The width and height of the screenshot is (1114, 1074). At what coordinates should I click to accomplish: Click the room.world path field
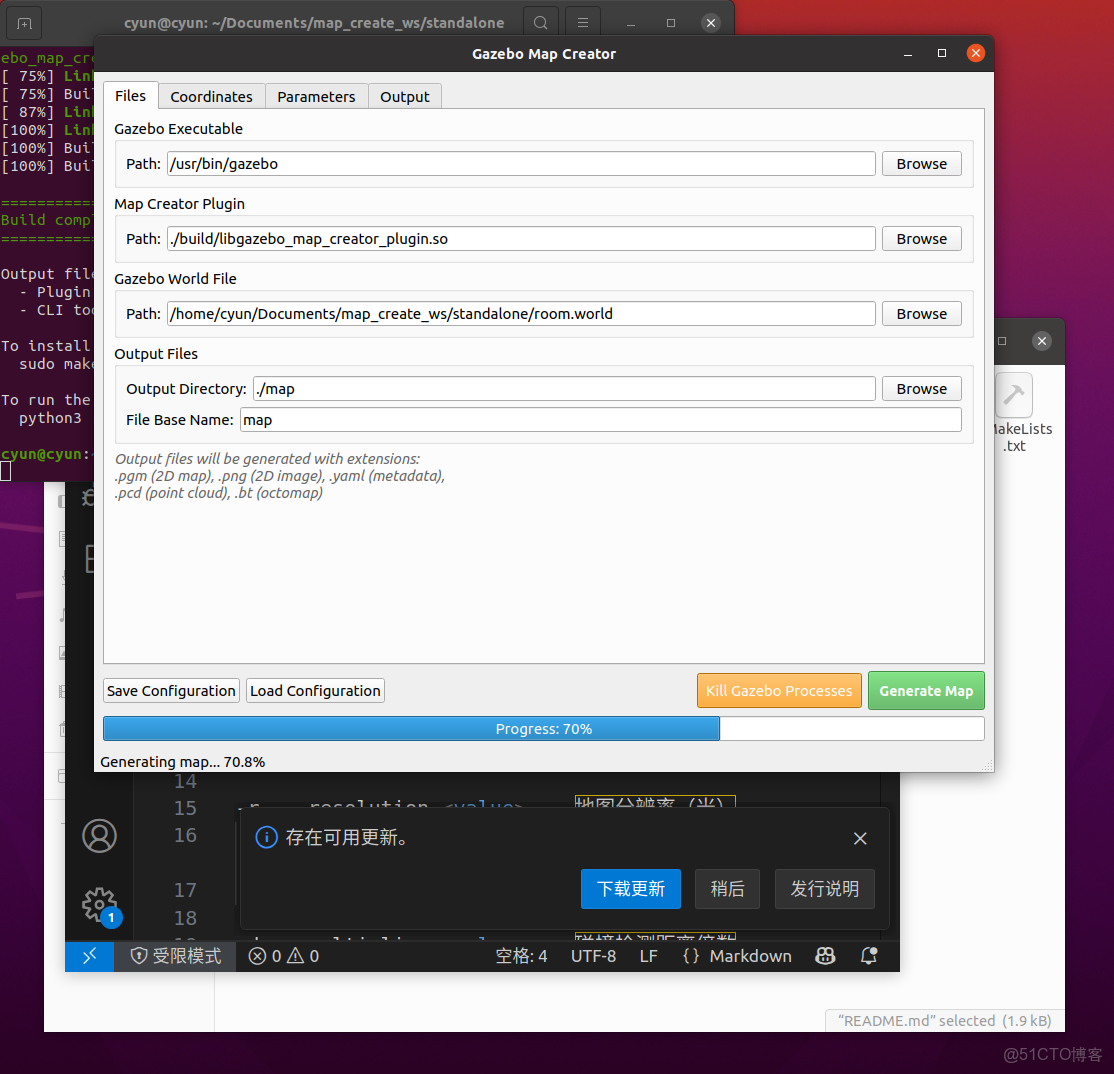point(521,313)
